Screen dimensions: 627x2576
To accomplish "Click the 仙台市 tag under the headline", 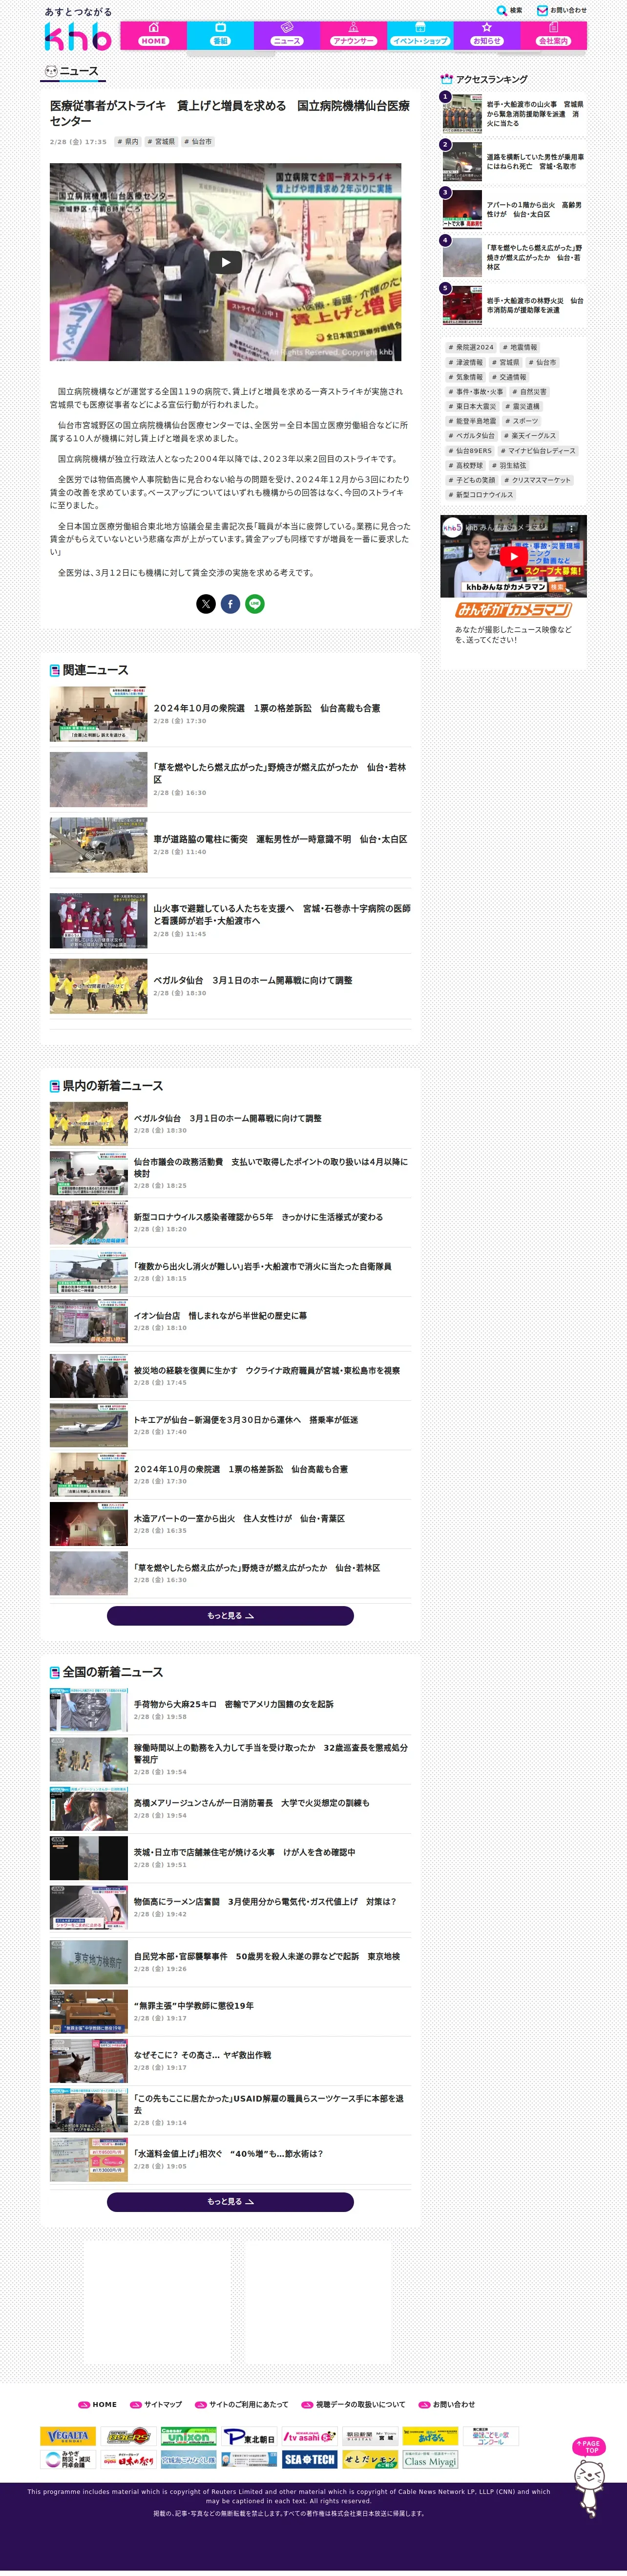I will (x=198, y=142).
